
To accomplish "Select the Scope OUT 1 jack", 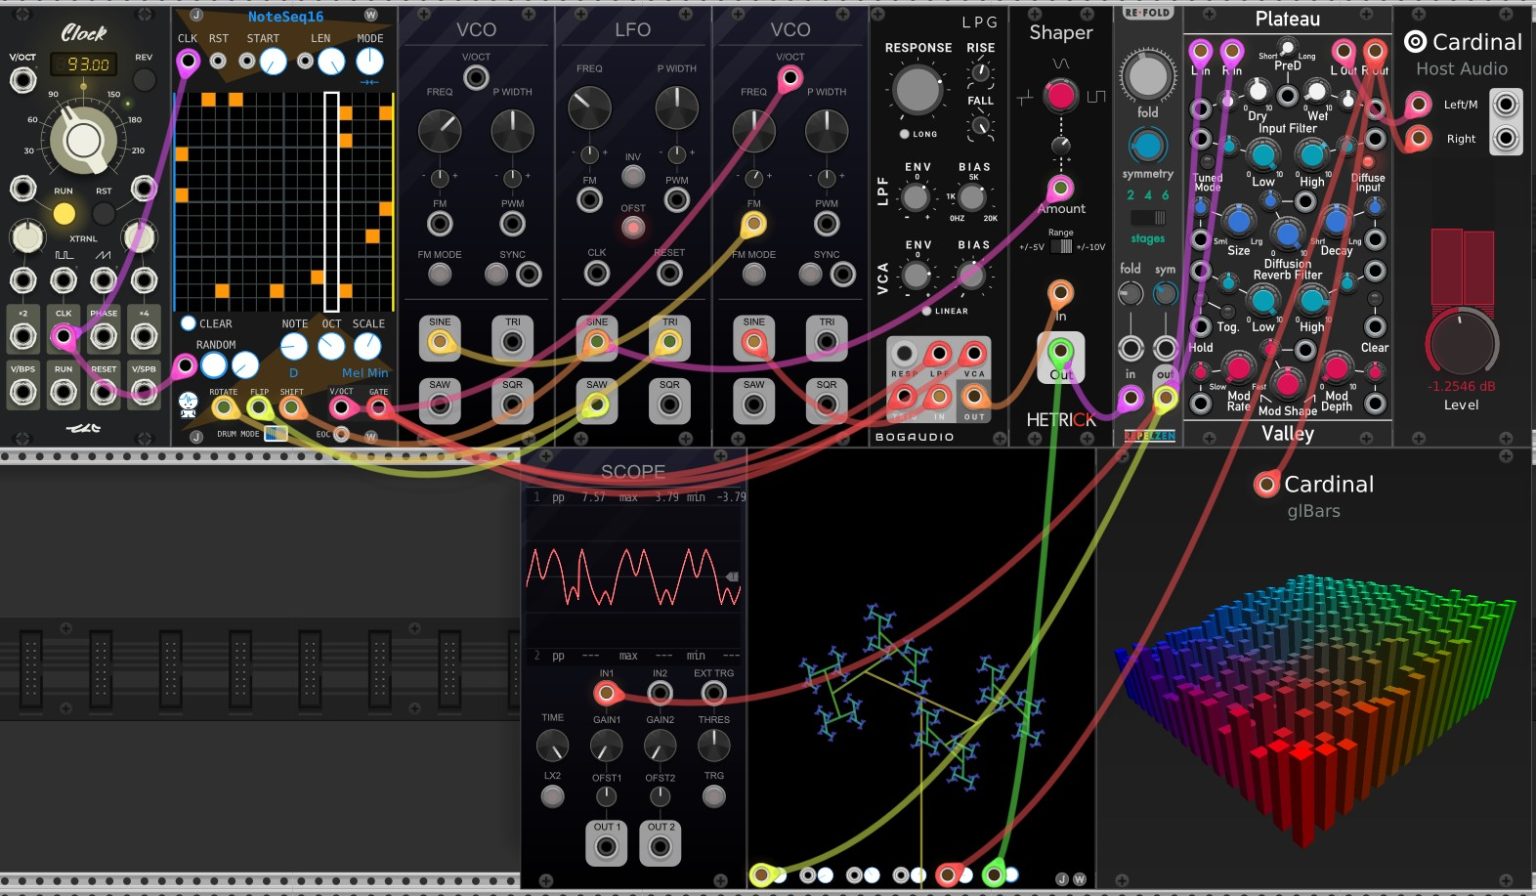I will tap(606, 847).
